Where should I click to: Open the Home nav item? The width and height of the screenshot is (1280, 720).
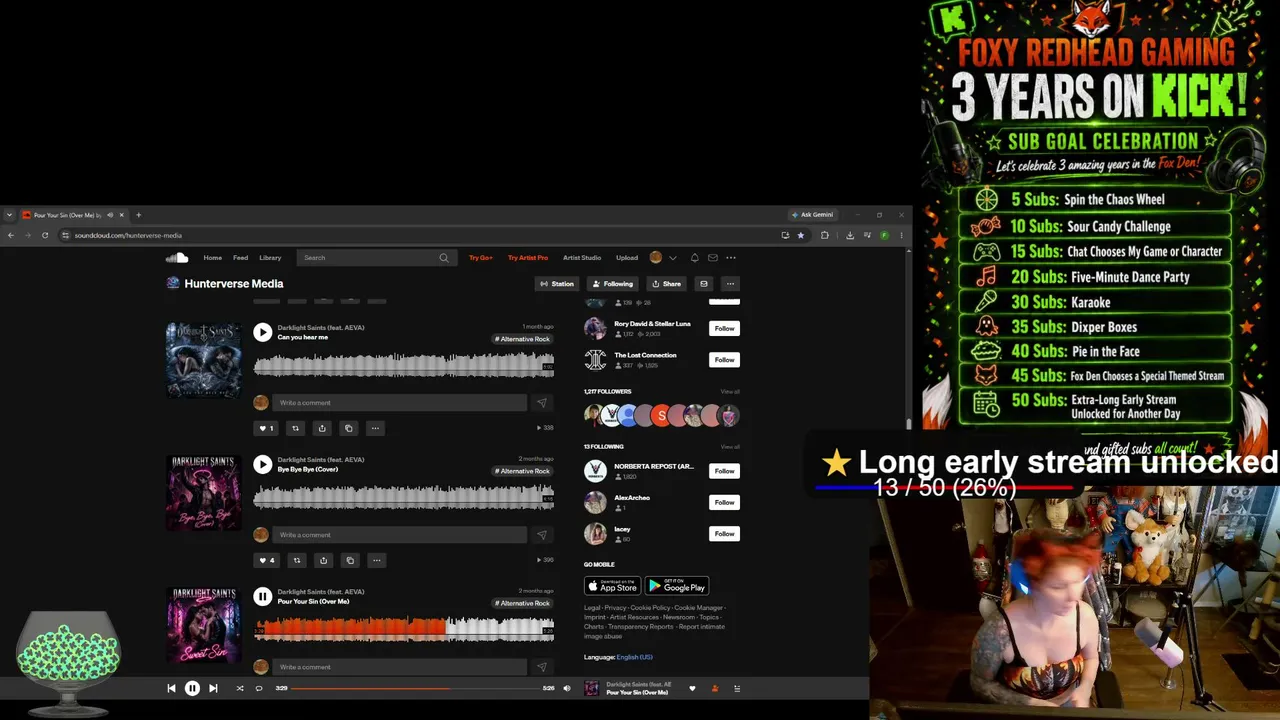click(213, 258)
